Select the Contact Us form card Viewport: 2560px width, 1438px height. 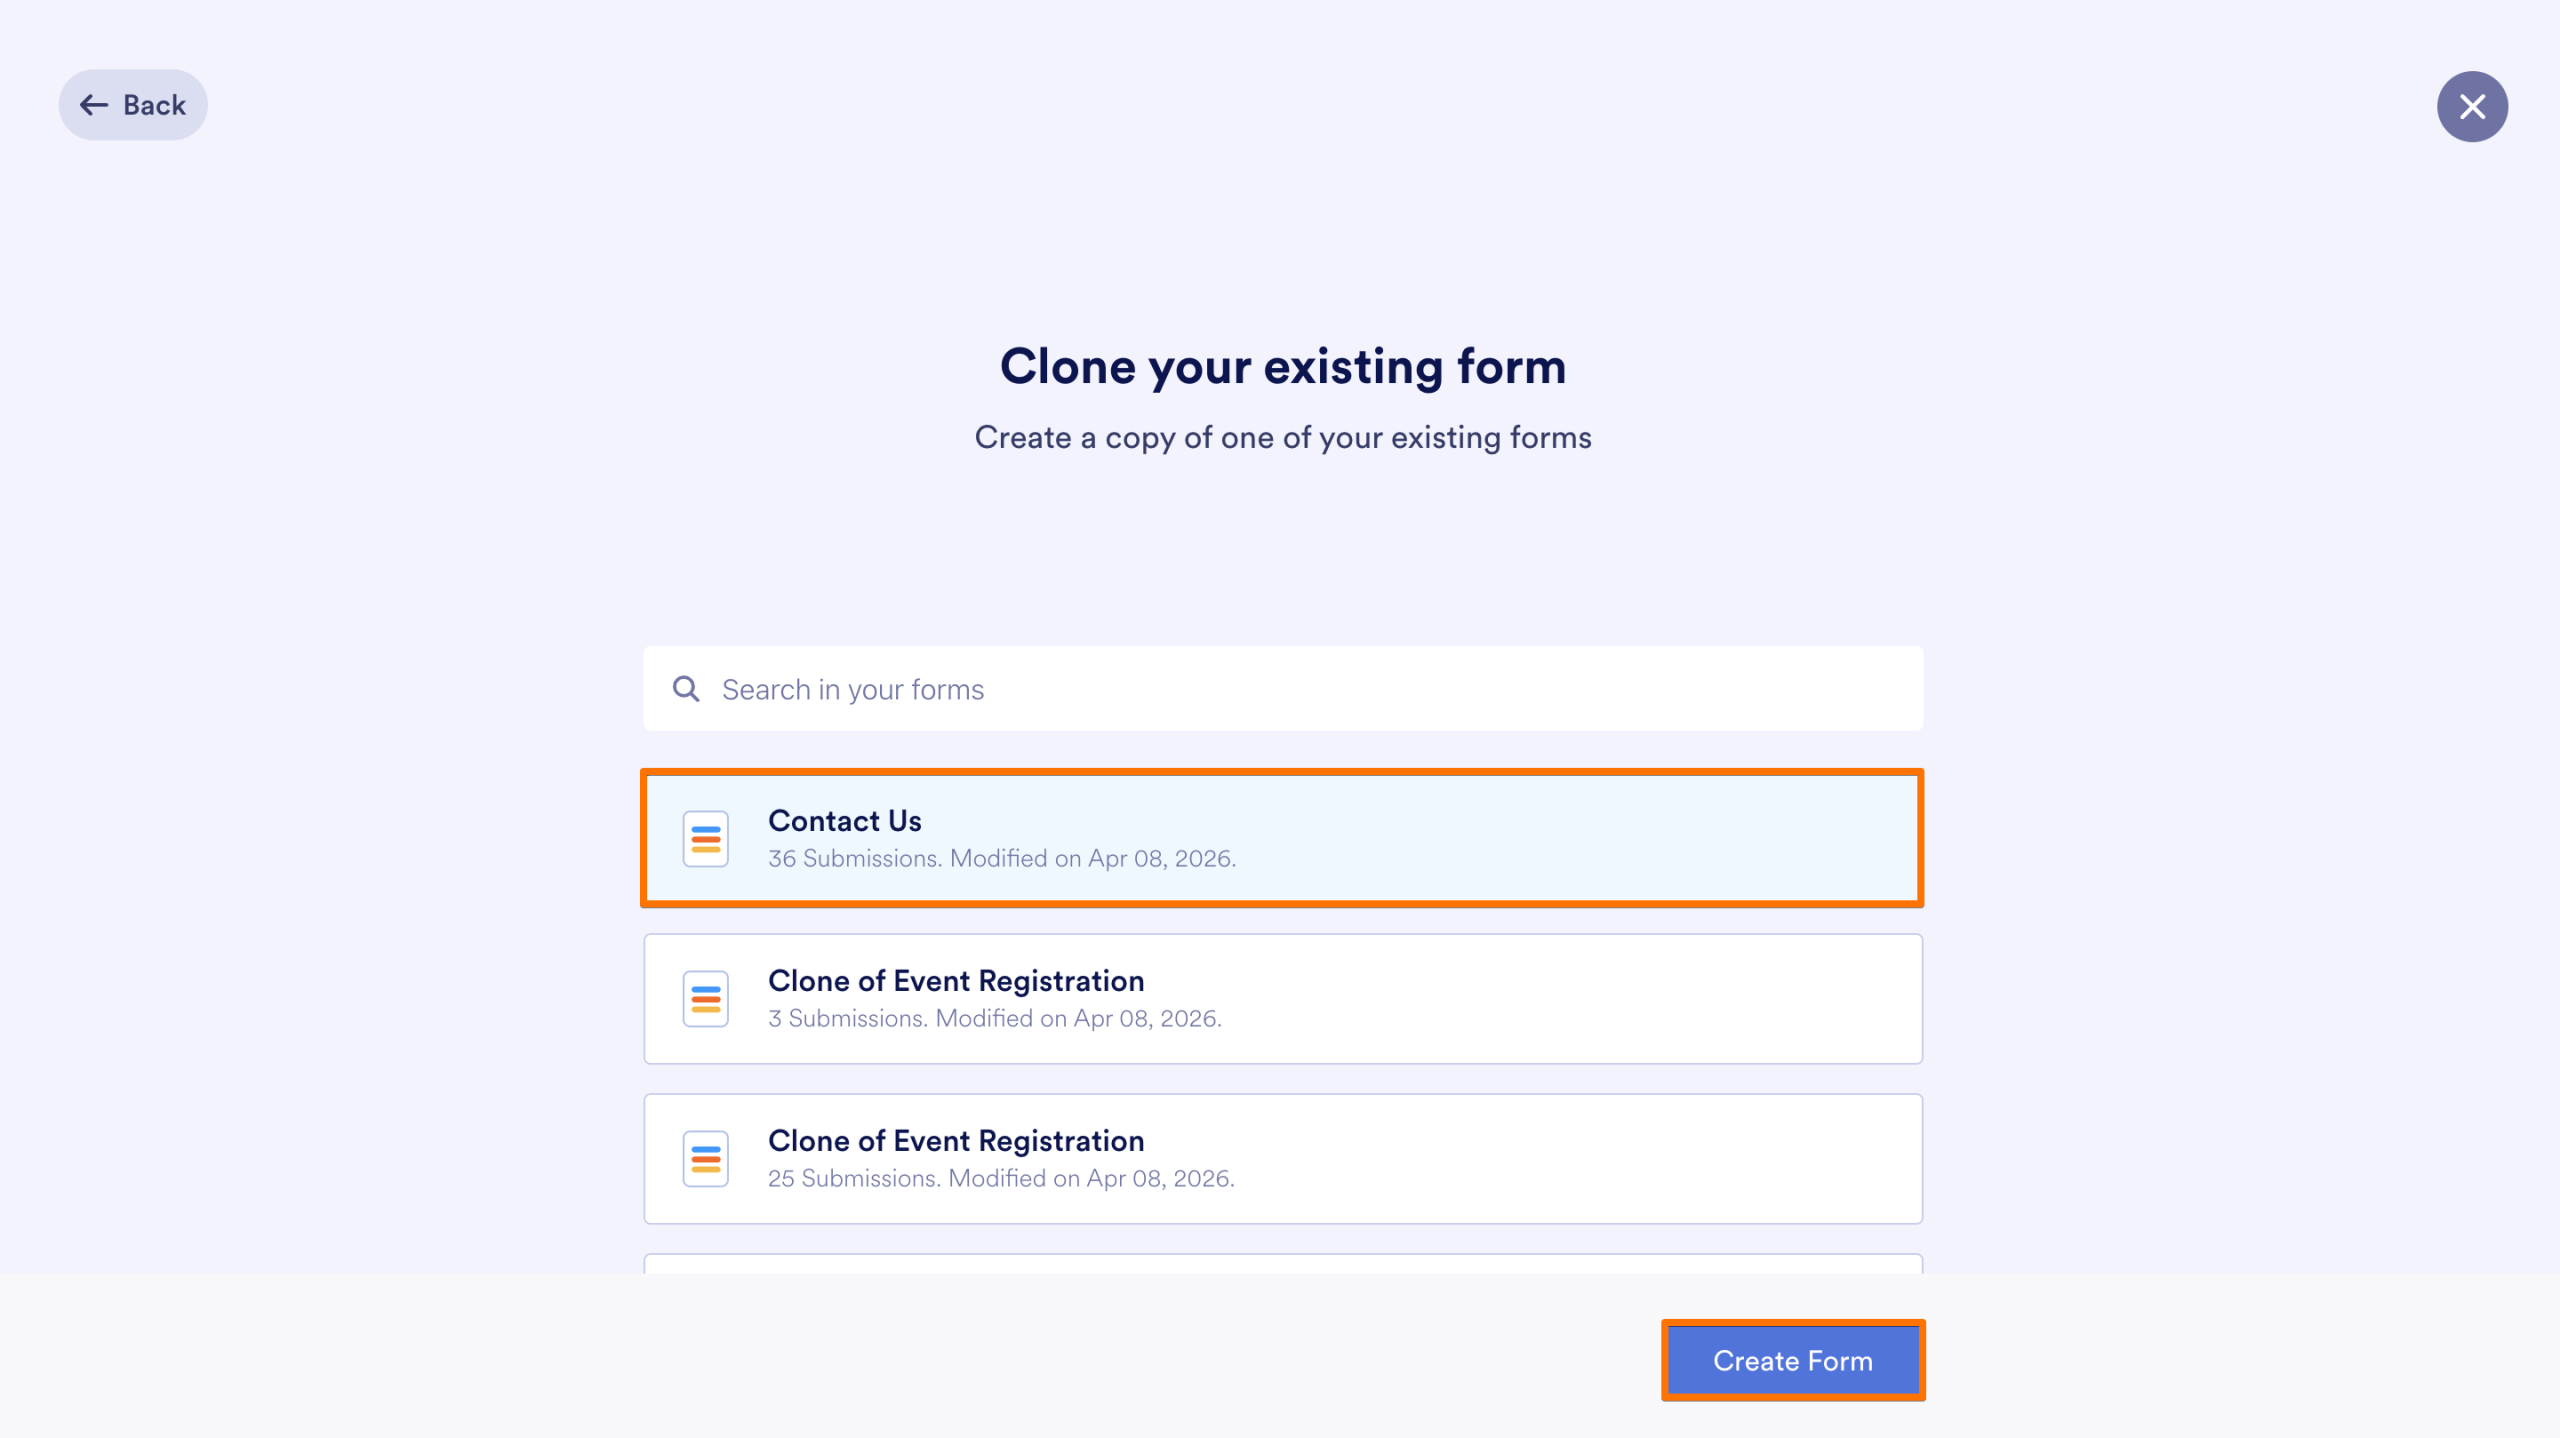click(x=1282, y=838)
